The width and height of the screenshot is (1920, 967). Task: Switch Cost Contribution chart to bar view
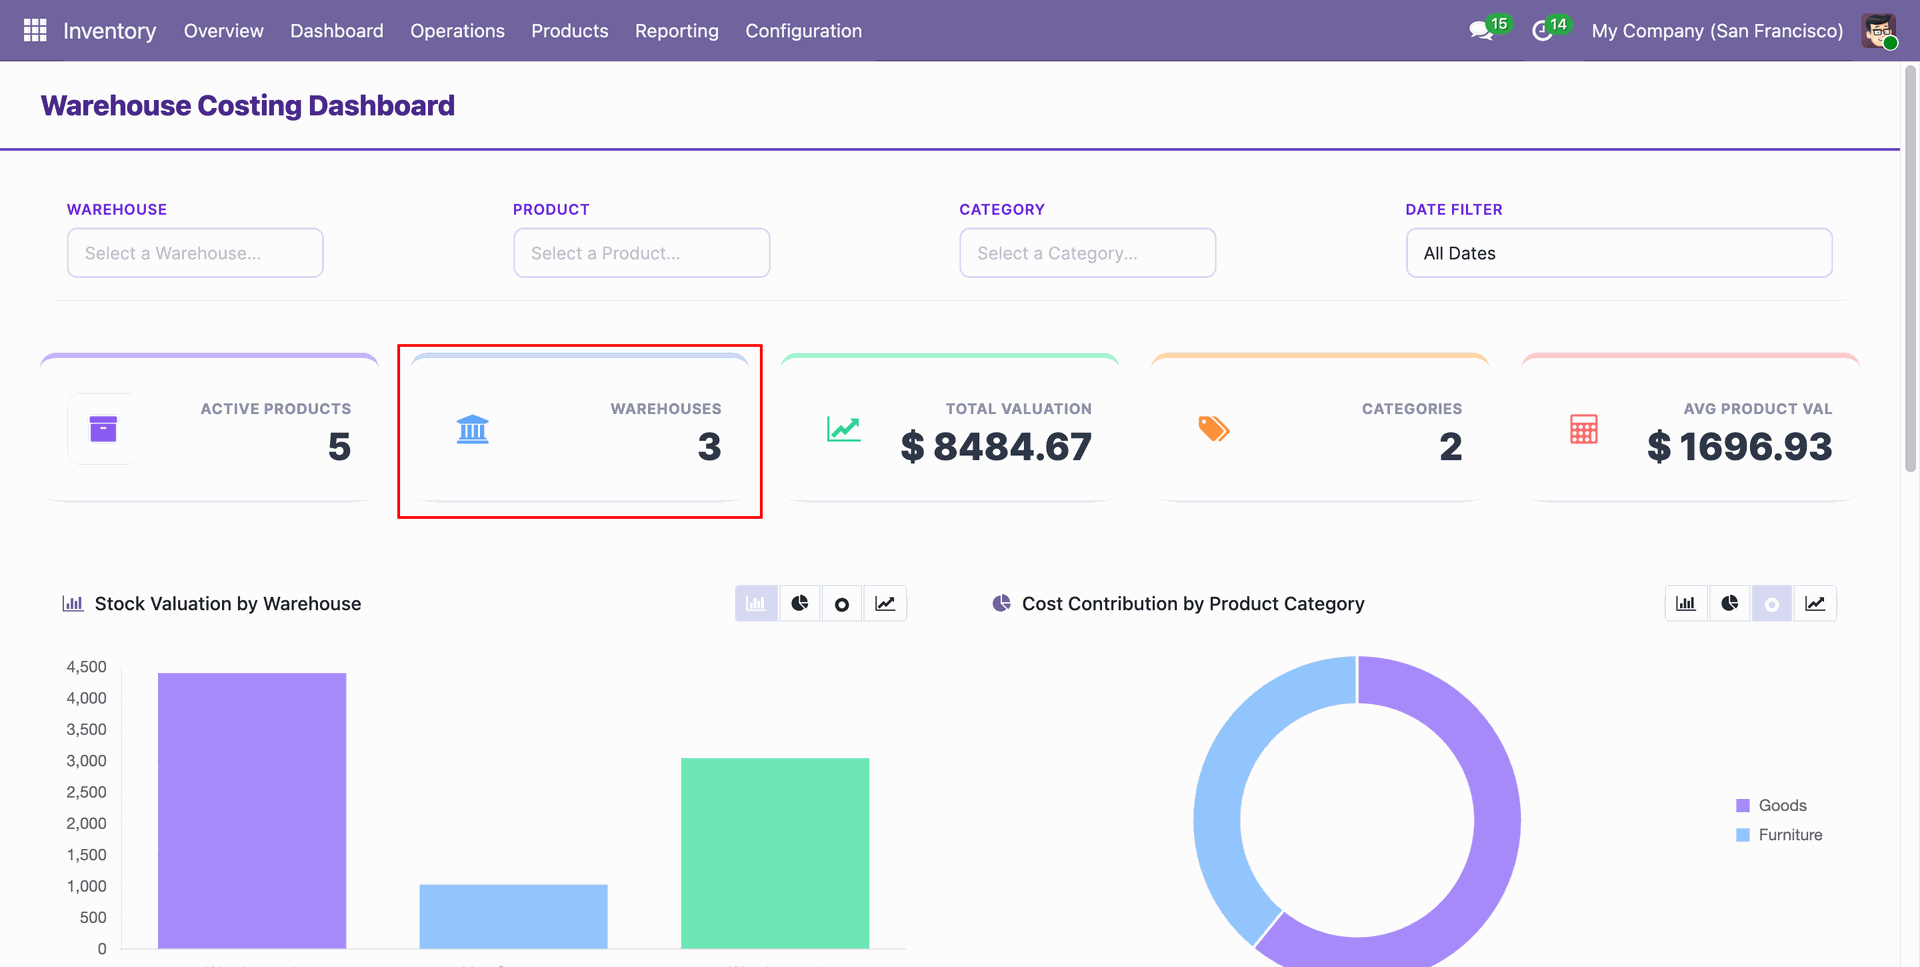[x=1686, y=604]
